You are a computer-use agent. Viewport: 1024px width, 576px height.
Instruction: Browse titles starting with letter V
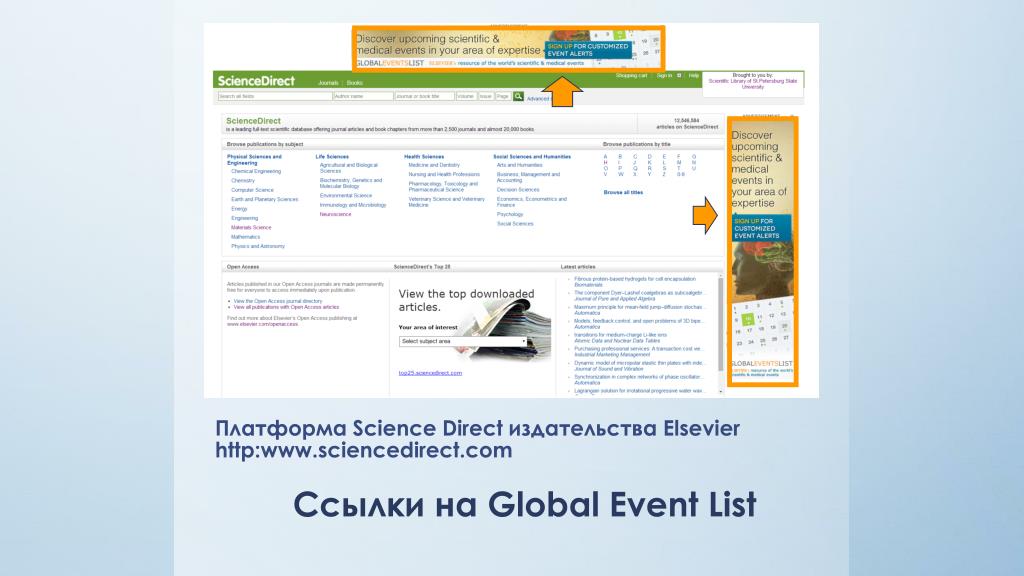[605, 174]
